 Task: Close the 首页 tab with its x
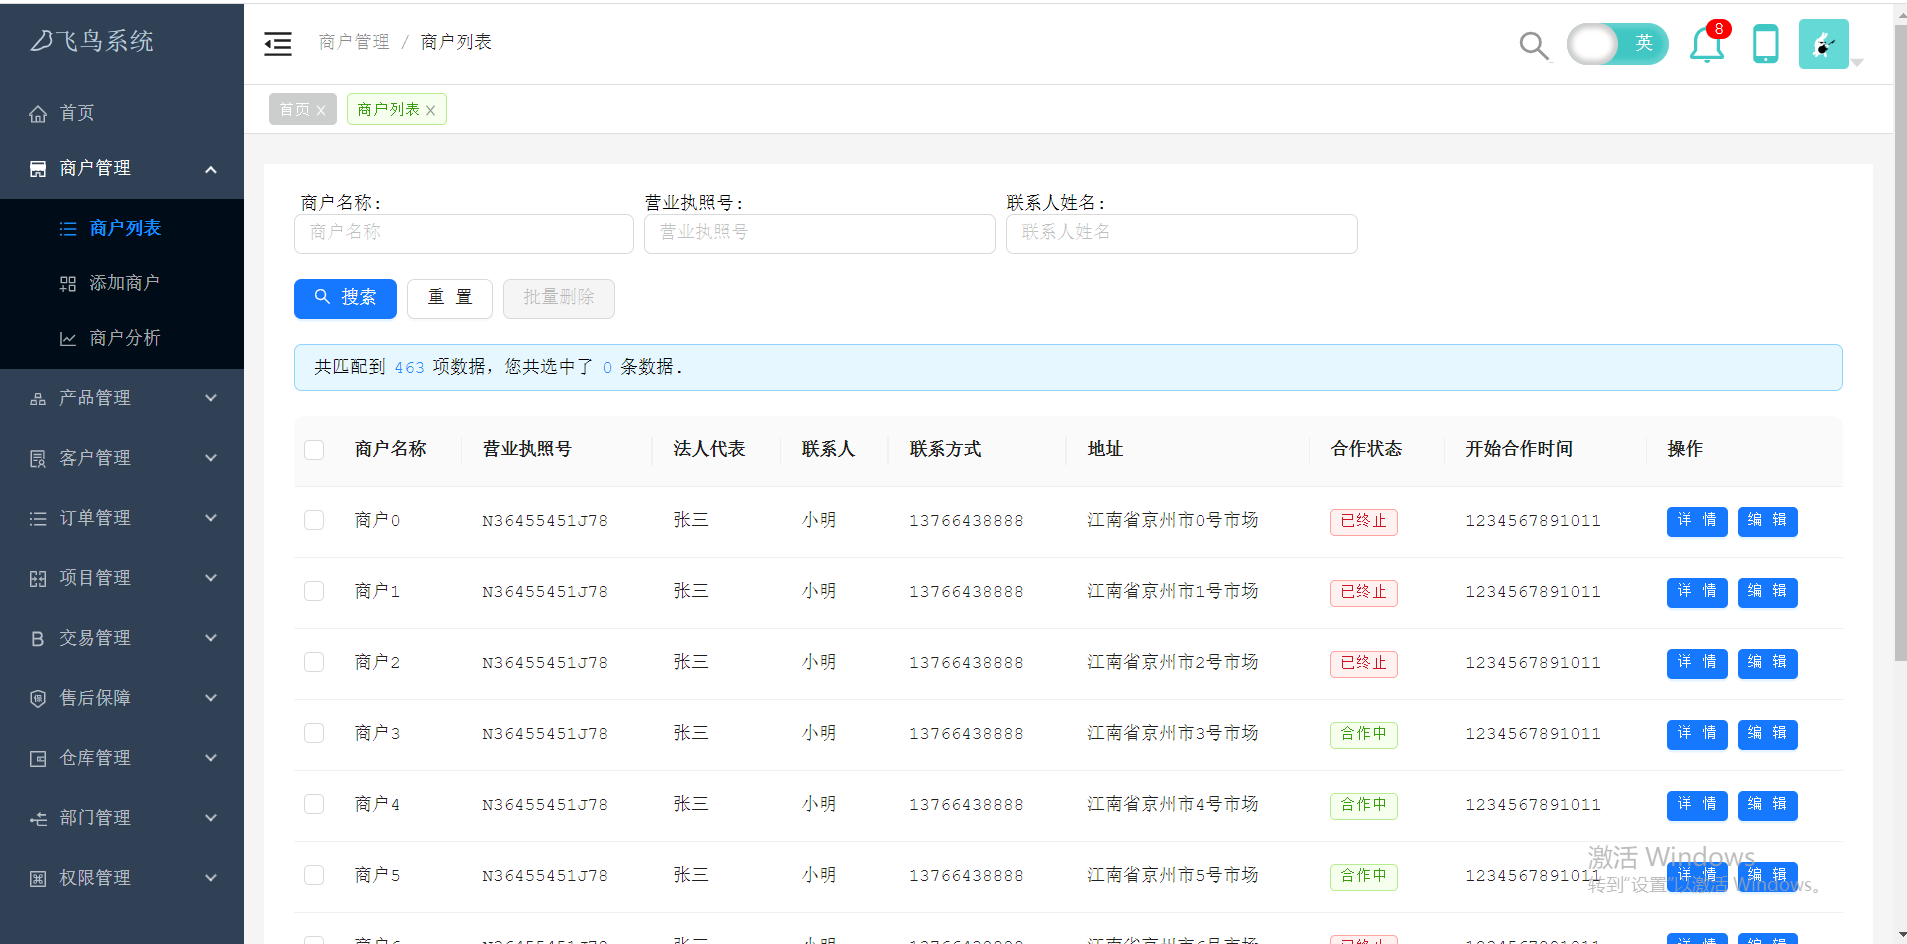pyautogui.click(x=321, y=111)
